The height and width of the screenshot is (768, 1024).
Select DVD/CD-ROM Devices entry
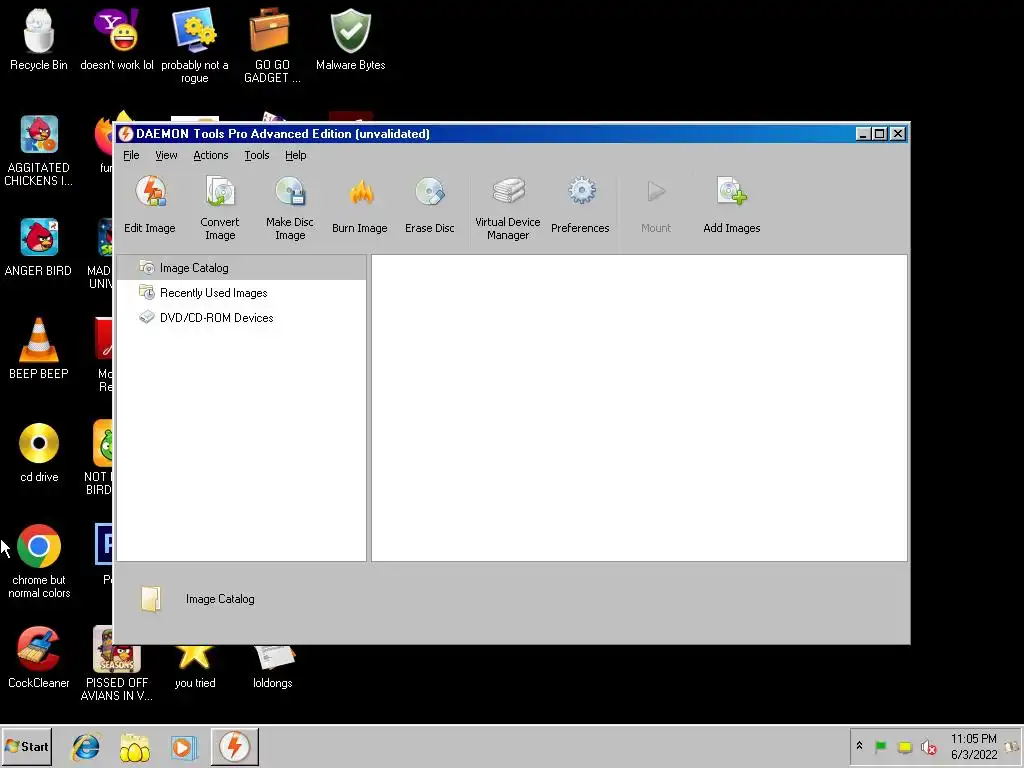click(241, 318)
